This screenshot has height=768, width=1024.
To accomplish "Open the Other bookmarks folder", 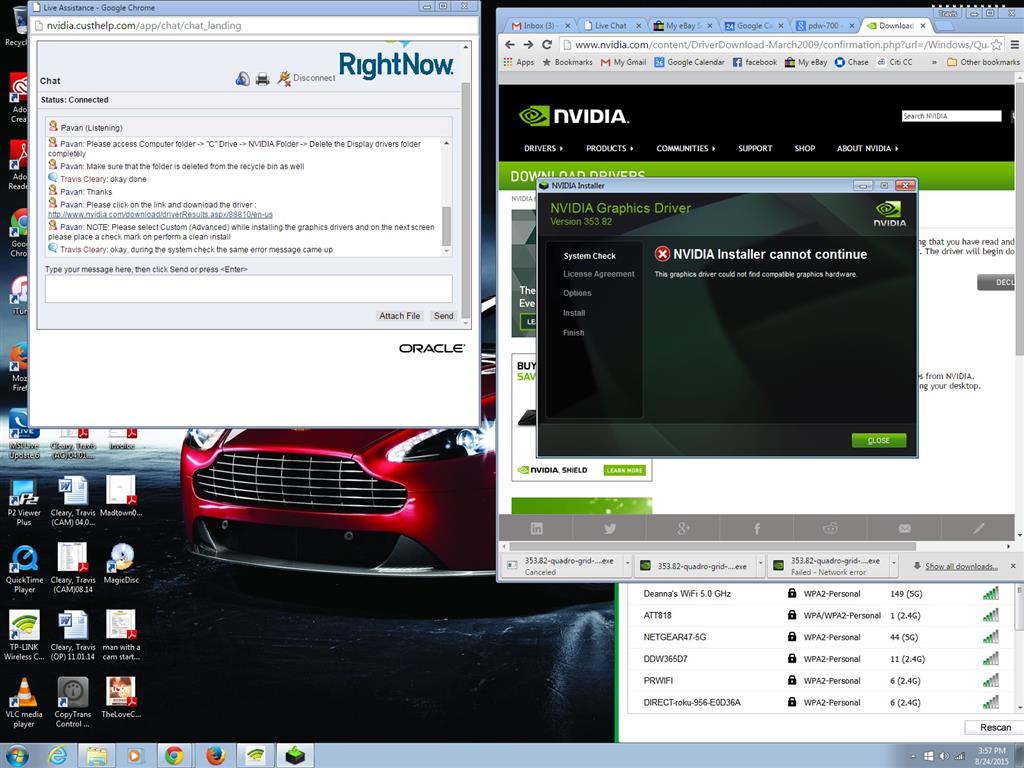I will pyautogui.click(x=983, y=62).
